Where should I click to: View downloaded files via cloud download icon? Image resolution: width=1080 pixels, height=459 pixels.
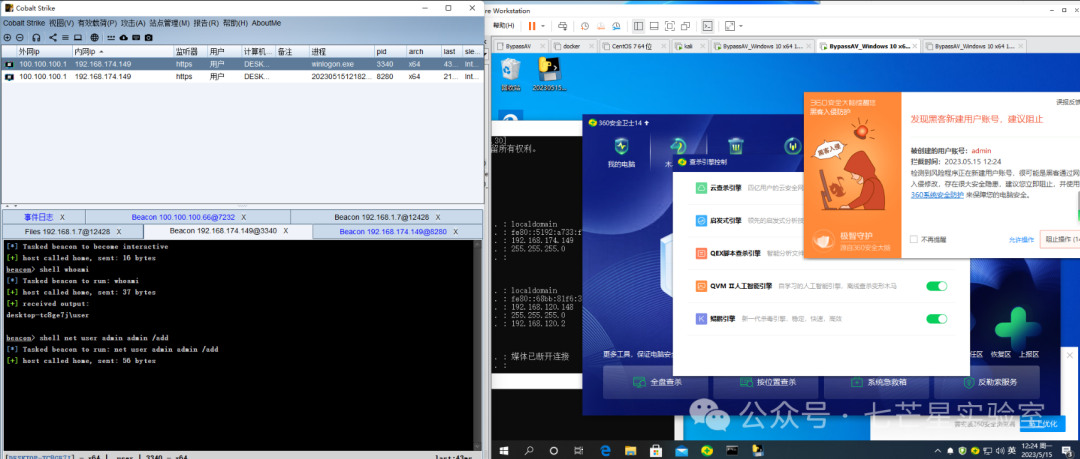(x=123, y=37)
